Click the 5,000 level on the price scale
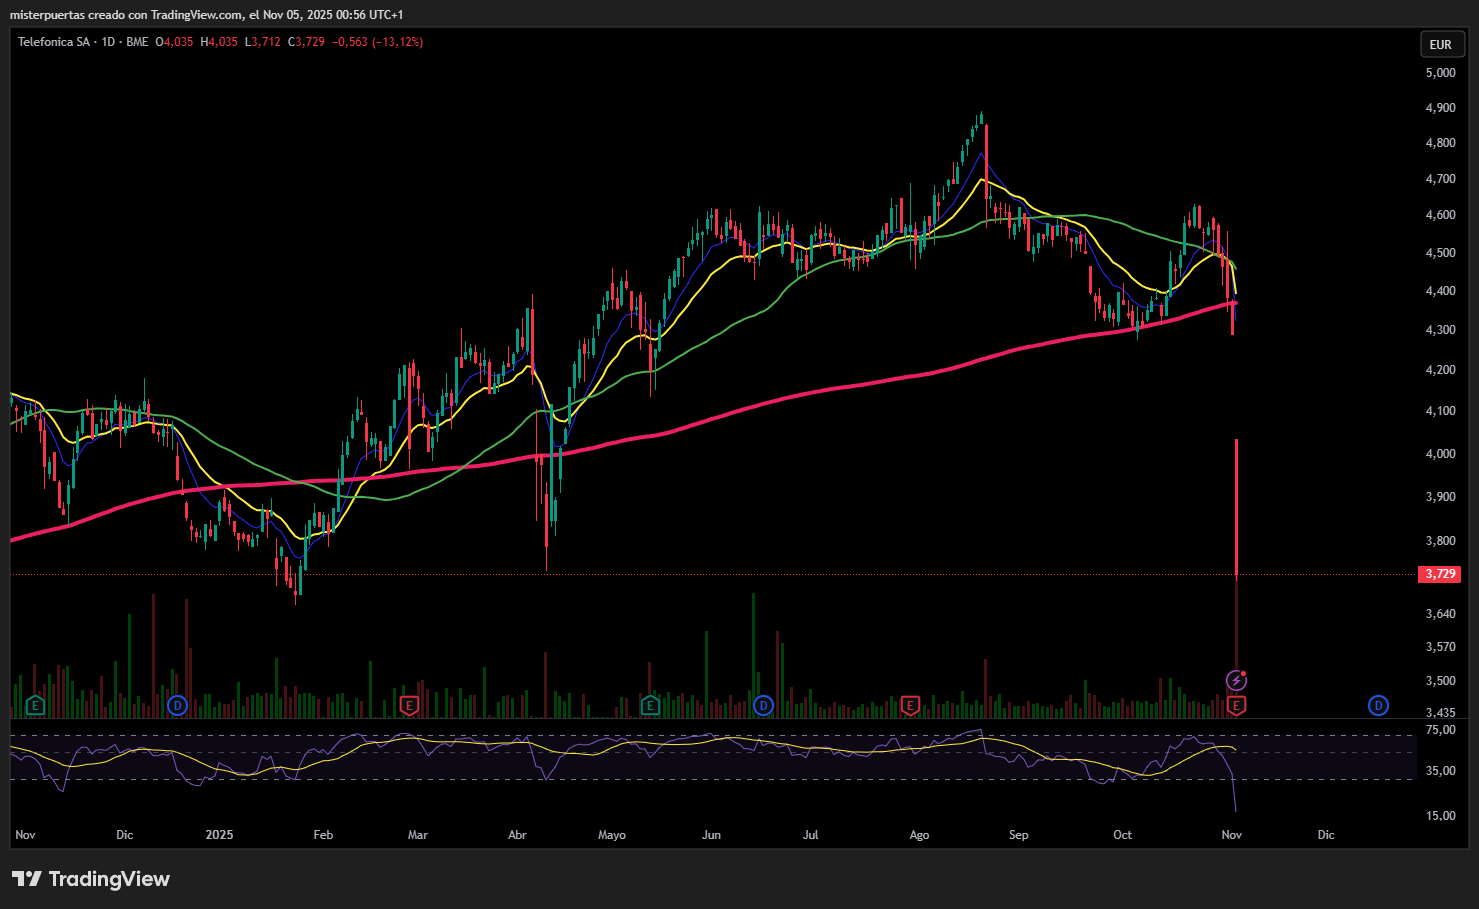Viewport: 1479px width, 909px height. pos(1440,73)
